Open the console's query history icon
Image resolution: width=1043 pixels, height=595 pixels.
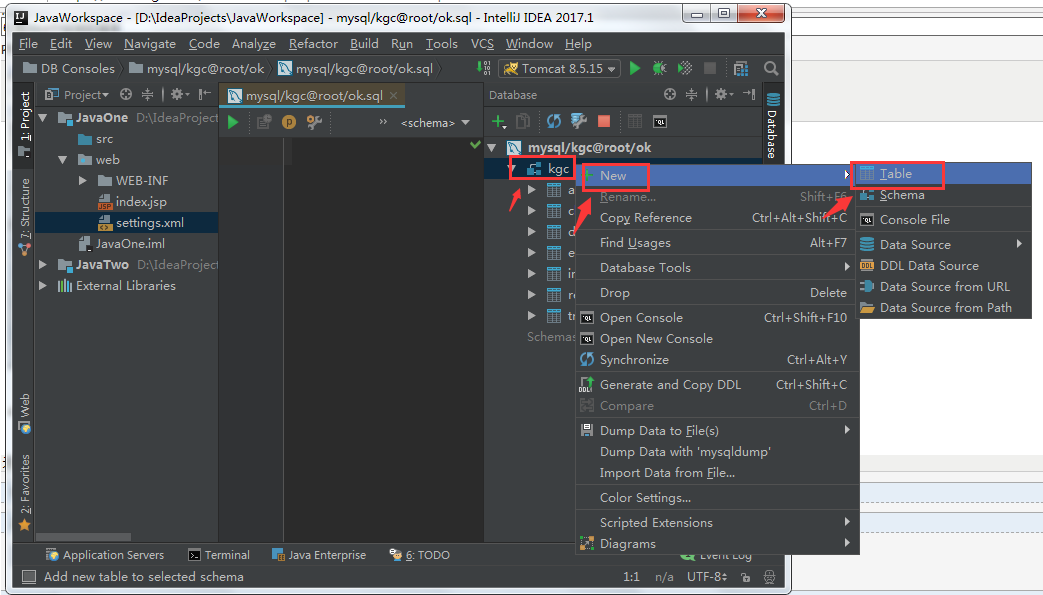tap(264, 122)
